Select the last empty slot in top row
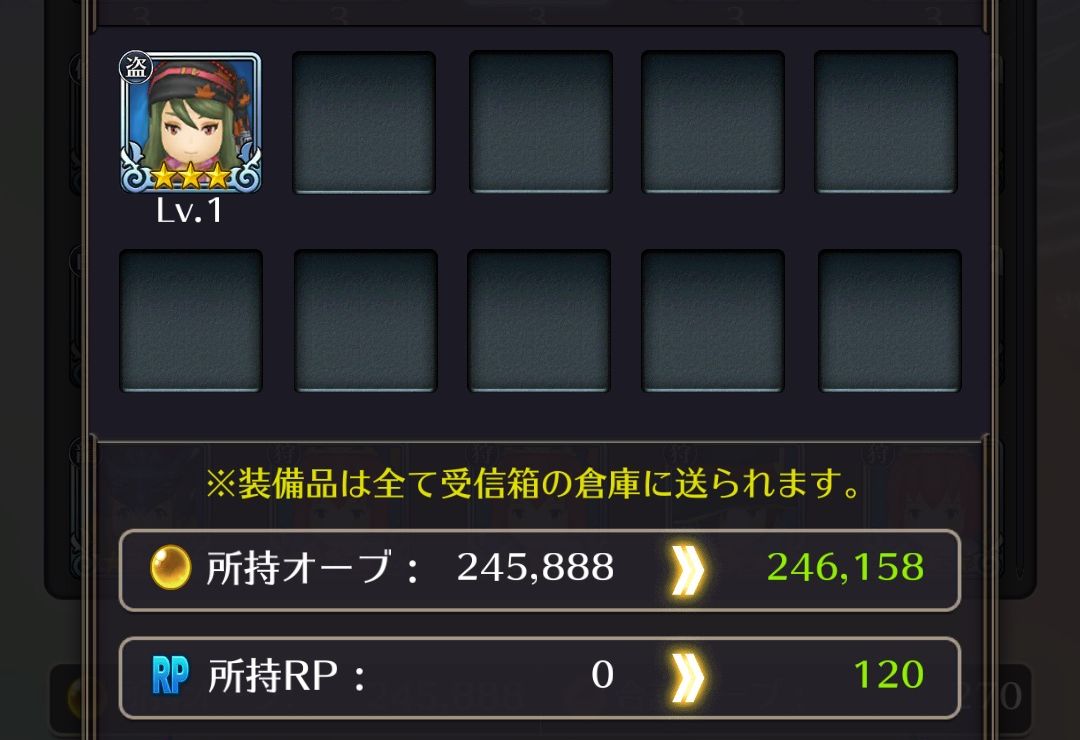This screenshot has height=740, width=1080. [886, 122]
